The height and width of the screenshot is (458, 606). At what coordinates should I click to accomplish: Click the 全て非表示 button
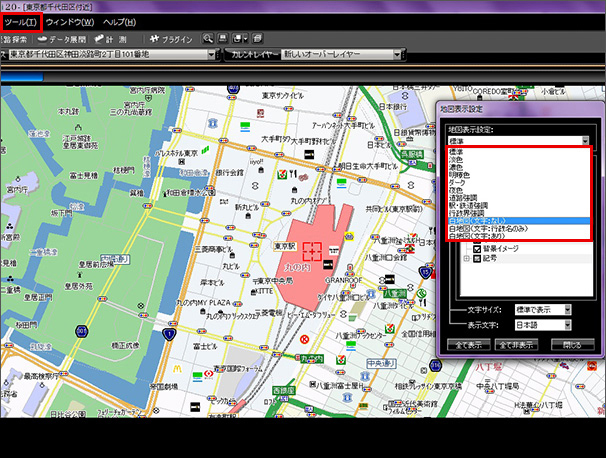(516, 345)
